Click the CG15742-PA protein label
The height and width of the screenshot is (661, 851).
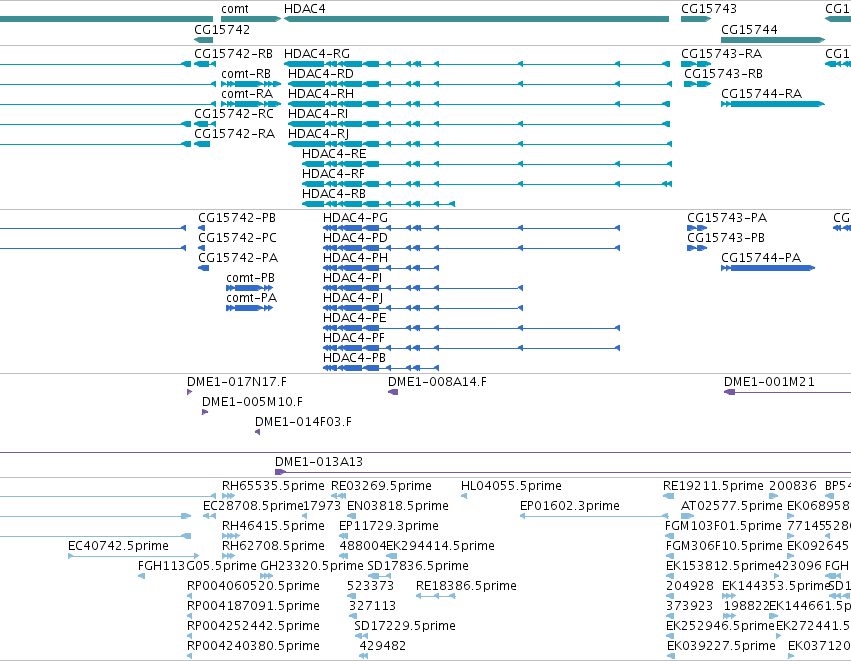238,258
